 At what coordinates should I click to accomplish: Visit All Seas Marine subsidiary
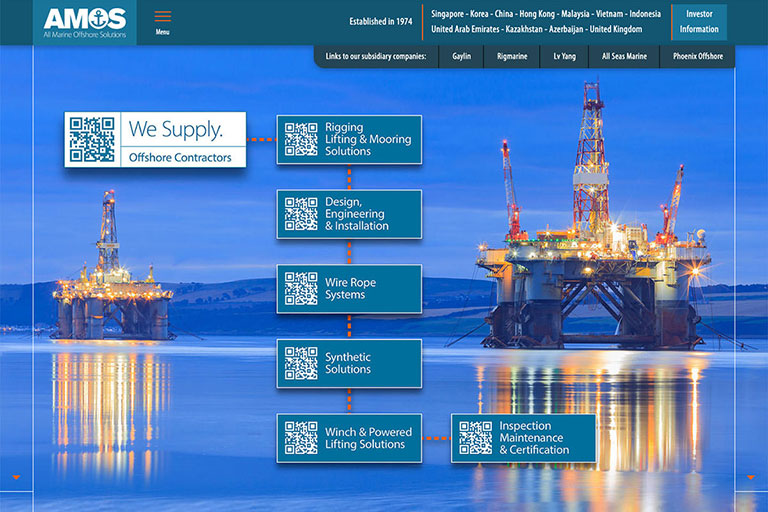(x=624, y=56)
